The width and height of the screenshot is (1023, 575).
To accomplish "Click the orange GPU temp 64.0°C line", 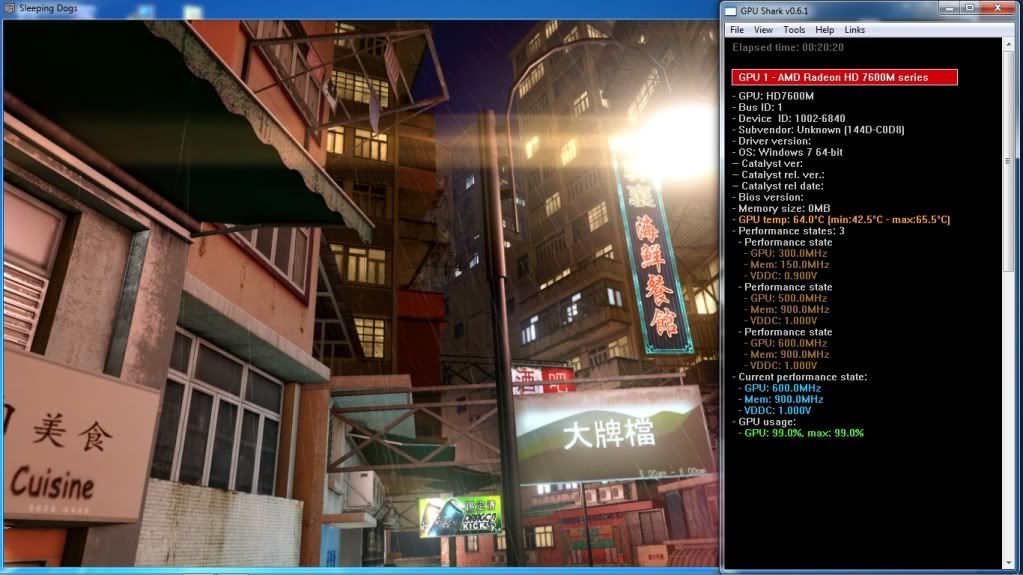I will (841, 220).
